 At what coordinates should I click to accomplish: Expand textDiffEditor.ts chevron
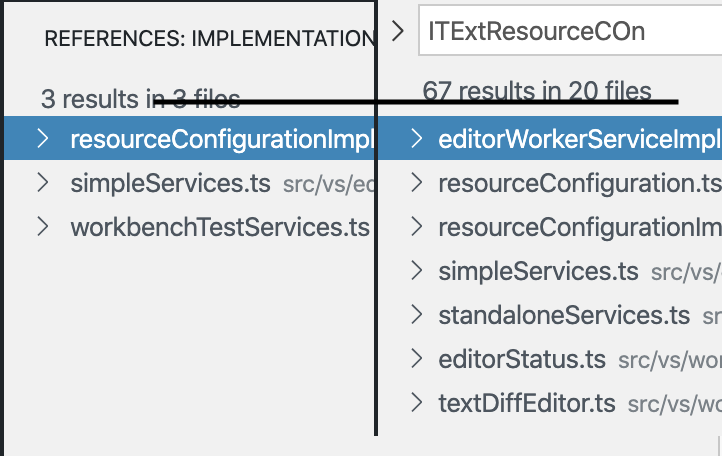pyautogui.click(x=416, y=403)
